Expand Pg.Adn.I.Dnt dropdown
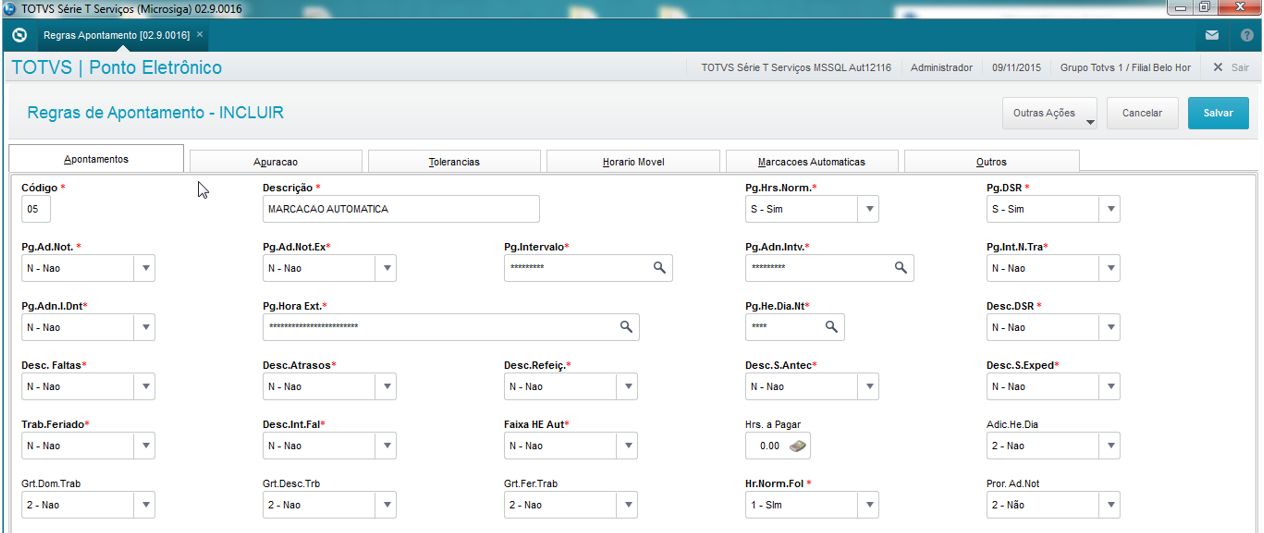The width and height of the screenshot is (1264, 533). click(145, 327)
